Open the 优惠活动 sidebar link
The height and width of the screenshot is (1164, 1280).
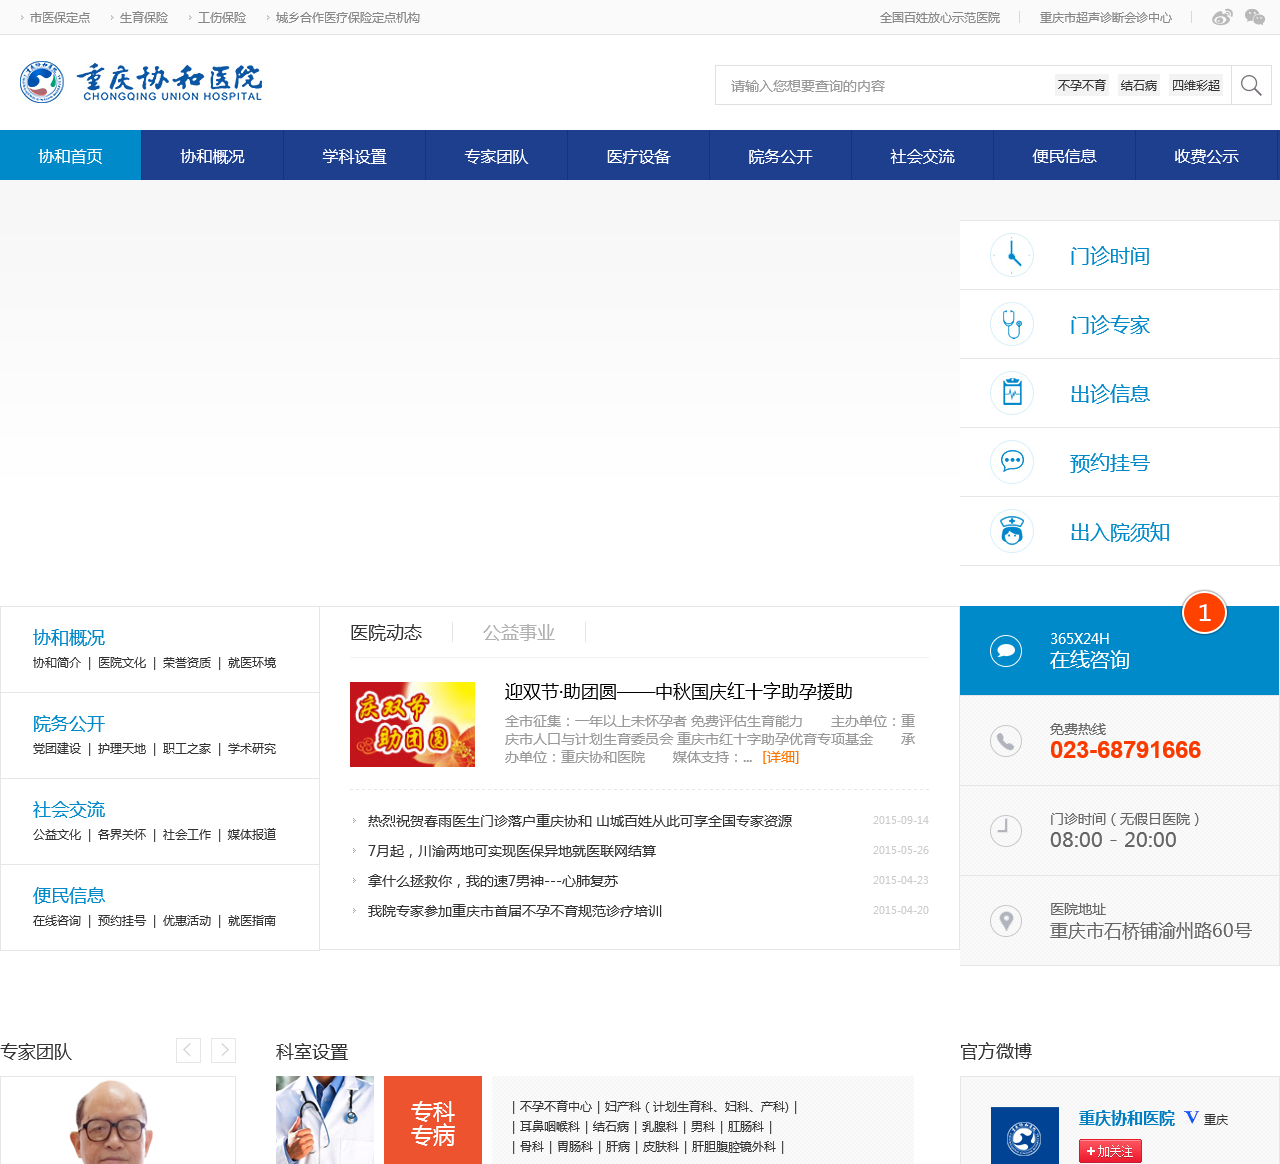point(187,921)
